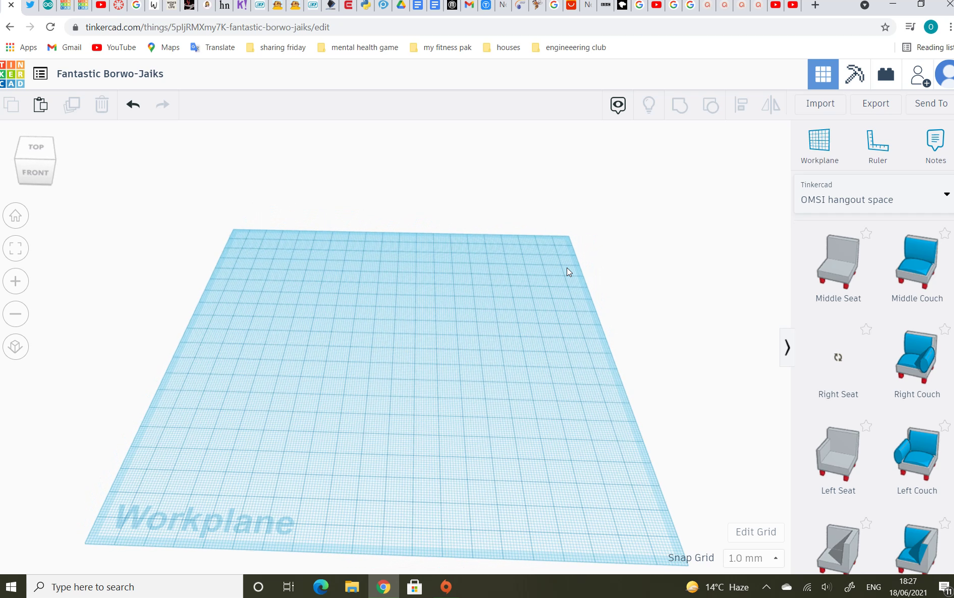The width and height of the screenshot is (954, 598).
Task: Open the share/invite collaborator icon
Action: tap(920, 74)
